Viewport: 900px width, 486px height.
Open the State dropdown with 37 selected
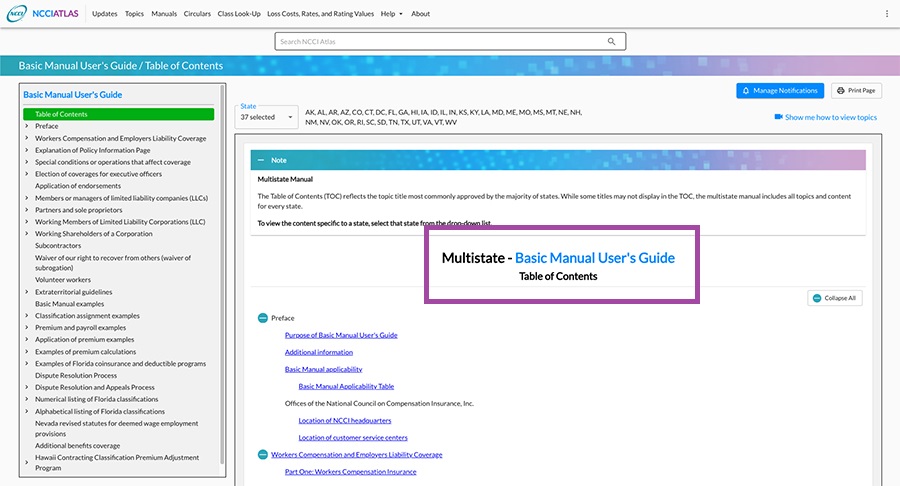[x=266, y=117]
